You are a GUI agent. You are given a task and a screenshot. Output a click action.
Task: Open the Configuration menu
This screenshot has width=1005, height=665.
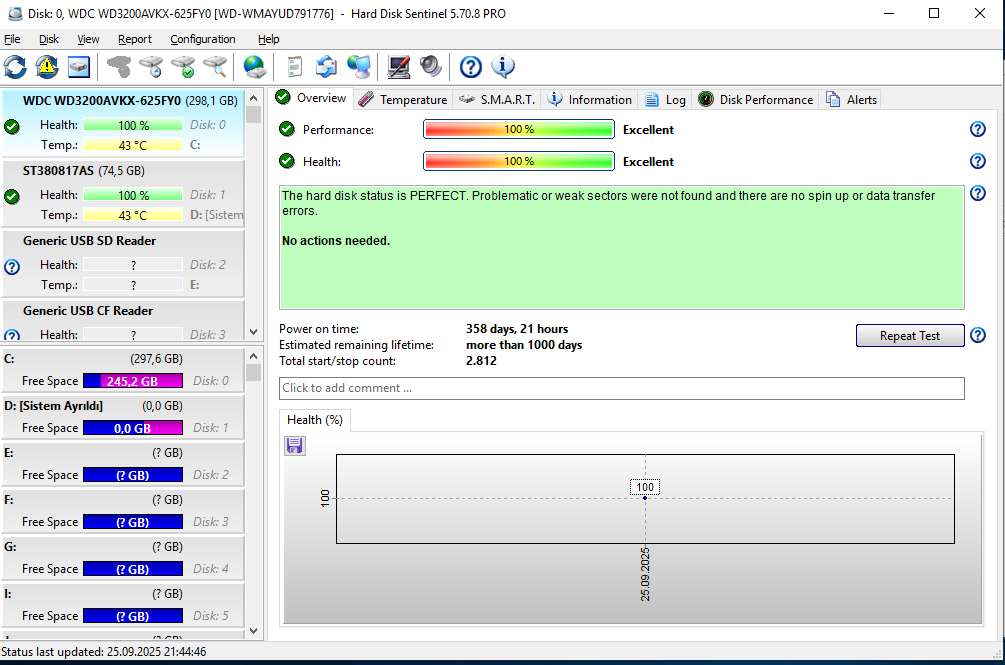tap(203, 39)
